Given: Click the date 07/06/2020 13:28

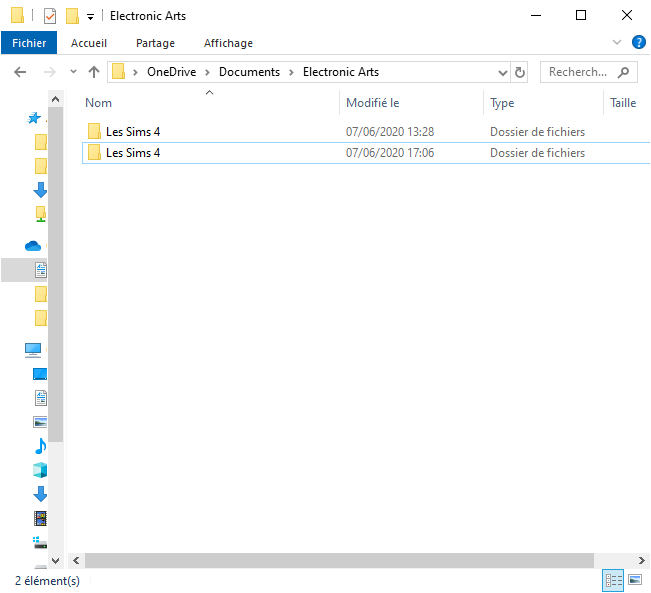Looking at the screenshot, I should pyautogui.click(x=390, y=132).
